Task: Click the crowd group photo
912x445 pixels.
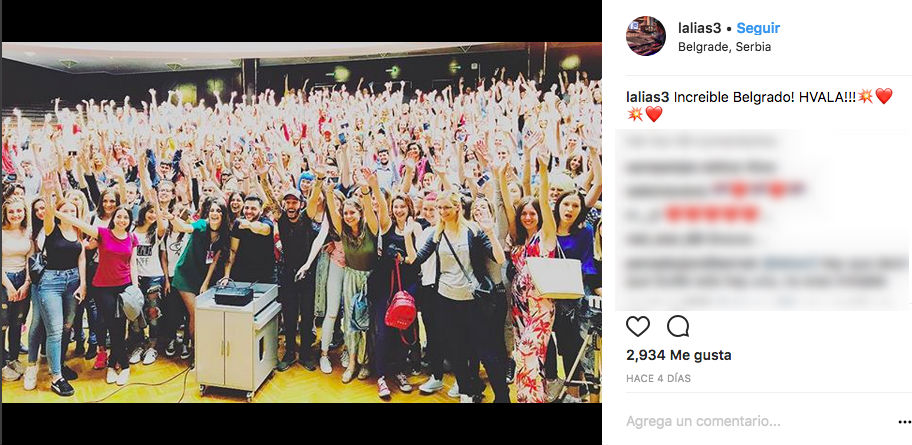Action: pyautogui.click(x=301, y=222)
